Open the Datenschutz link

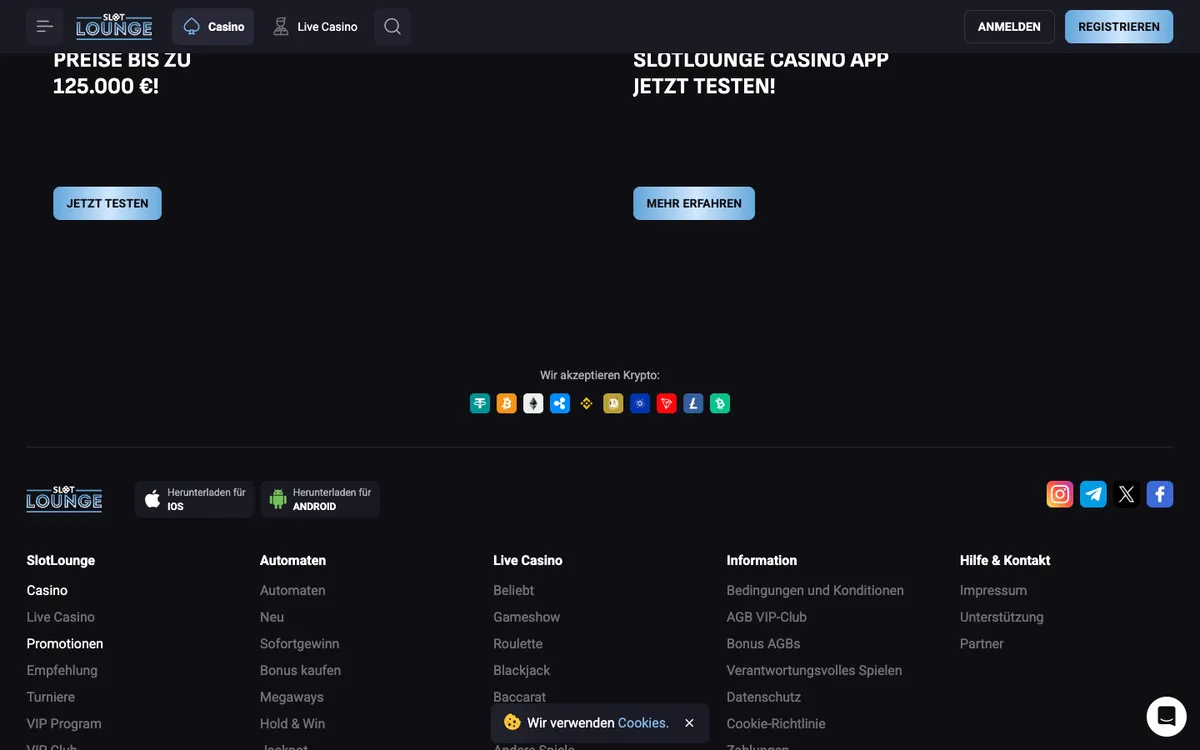click(764, 697)
